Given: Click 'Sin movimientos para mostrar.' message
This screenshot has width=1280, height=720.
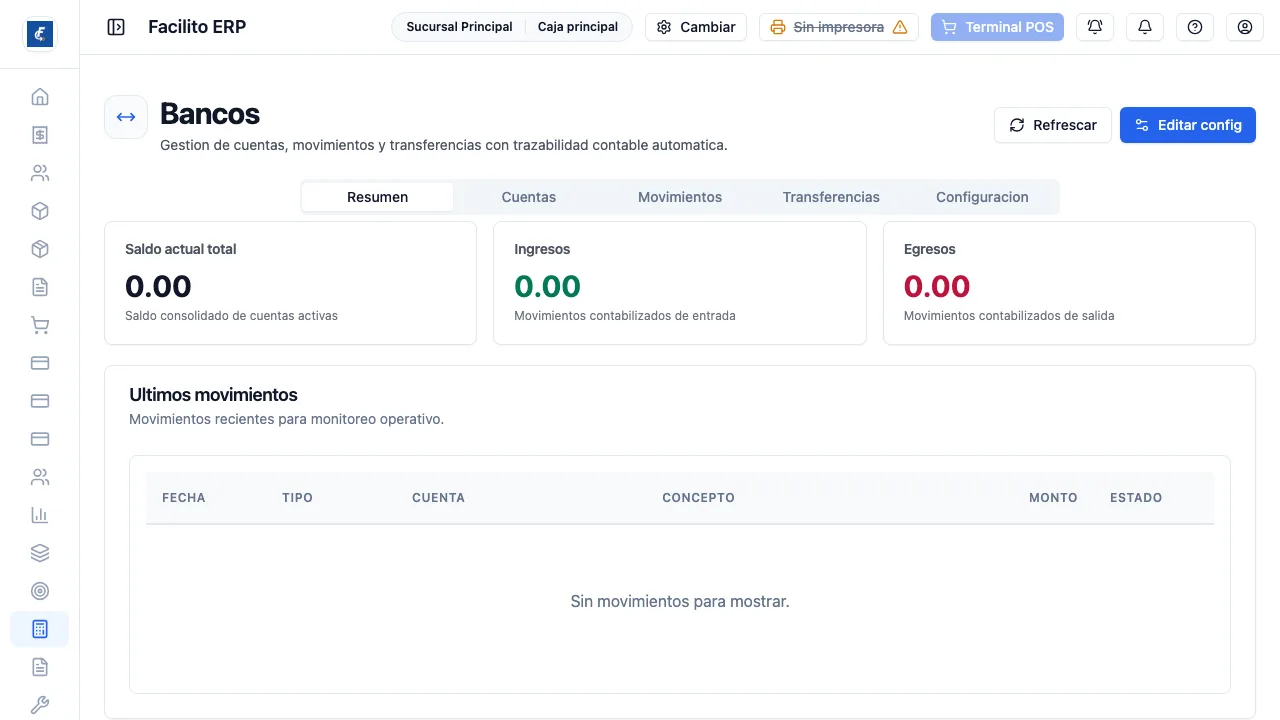Looking at the screenshot, I should [680, 601].
